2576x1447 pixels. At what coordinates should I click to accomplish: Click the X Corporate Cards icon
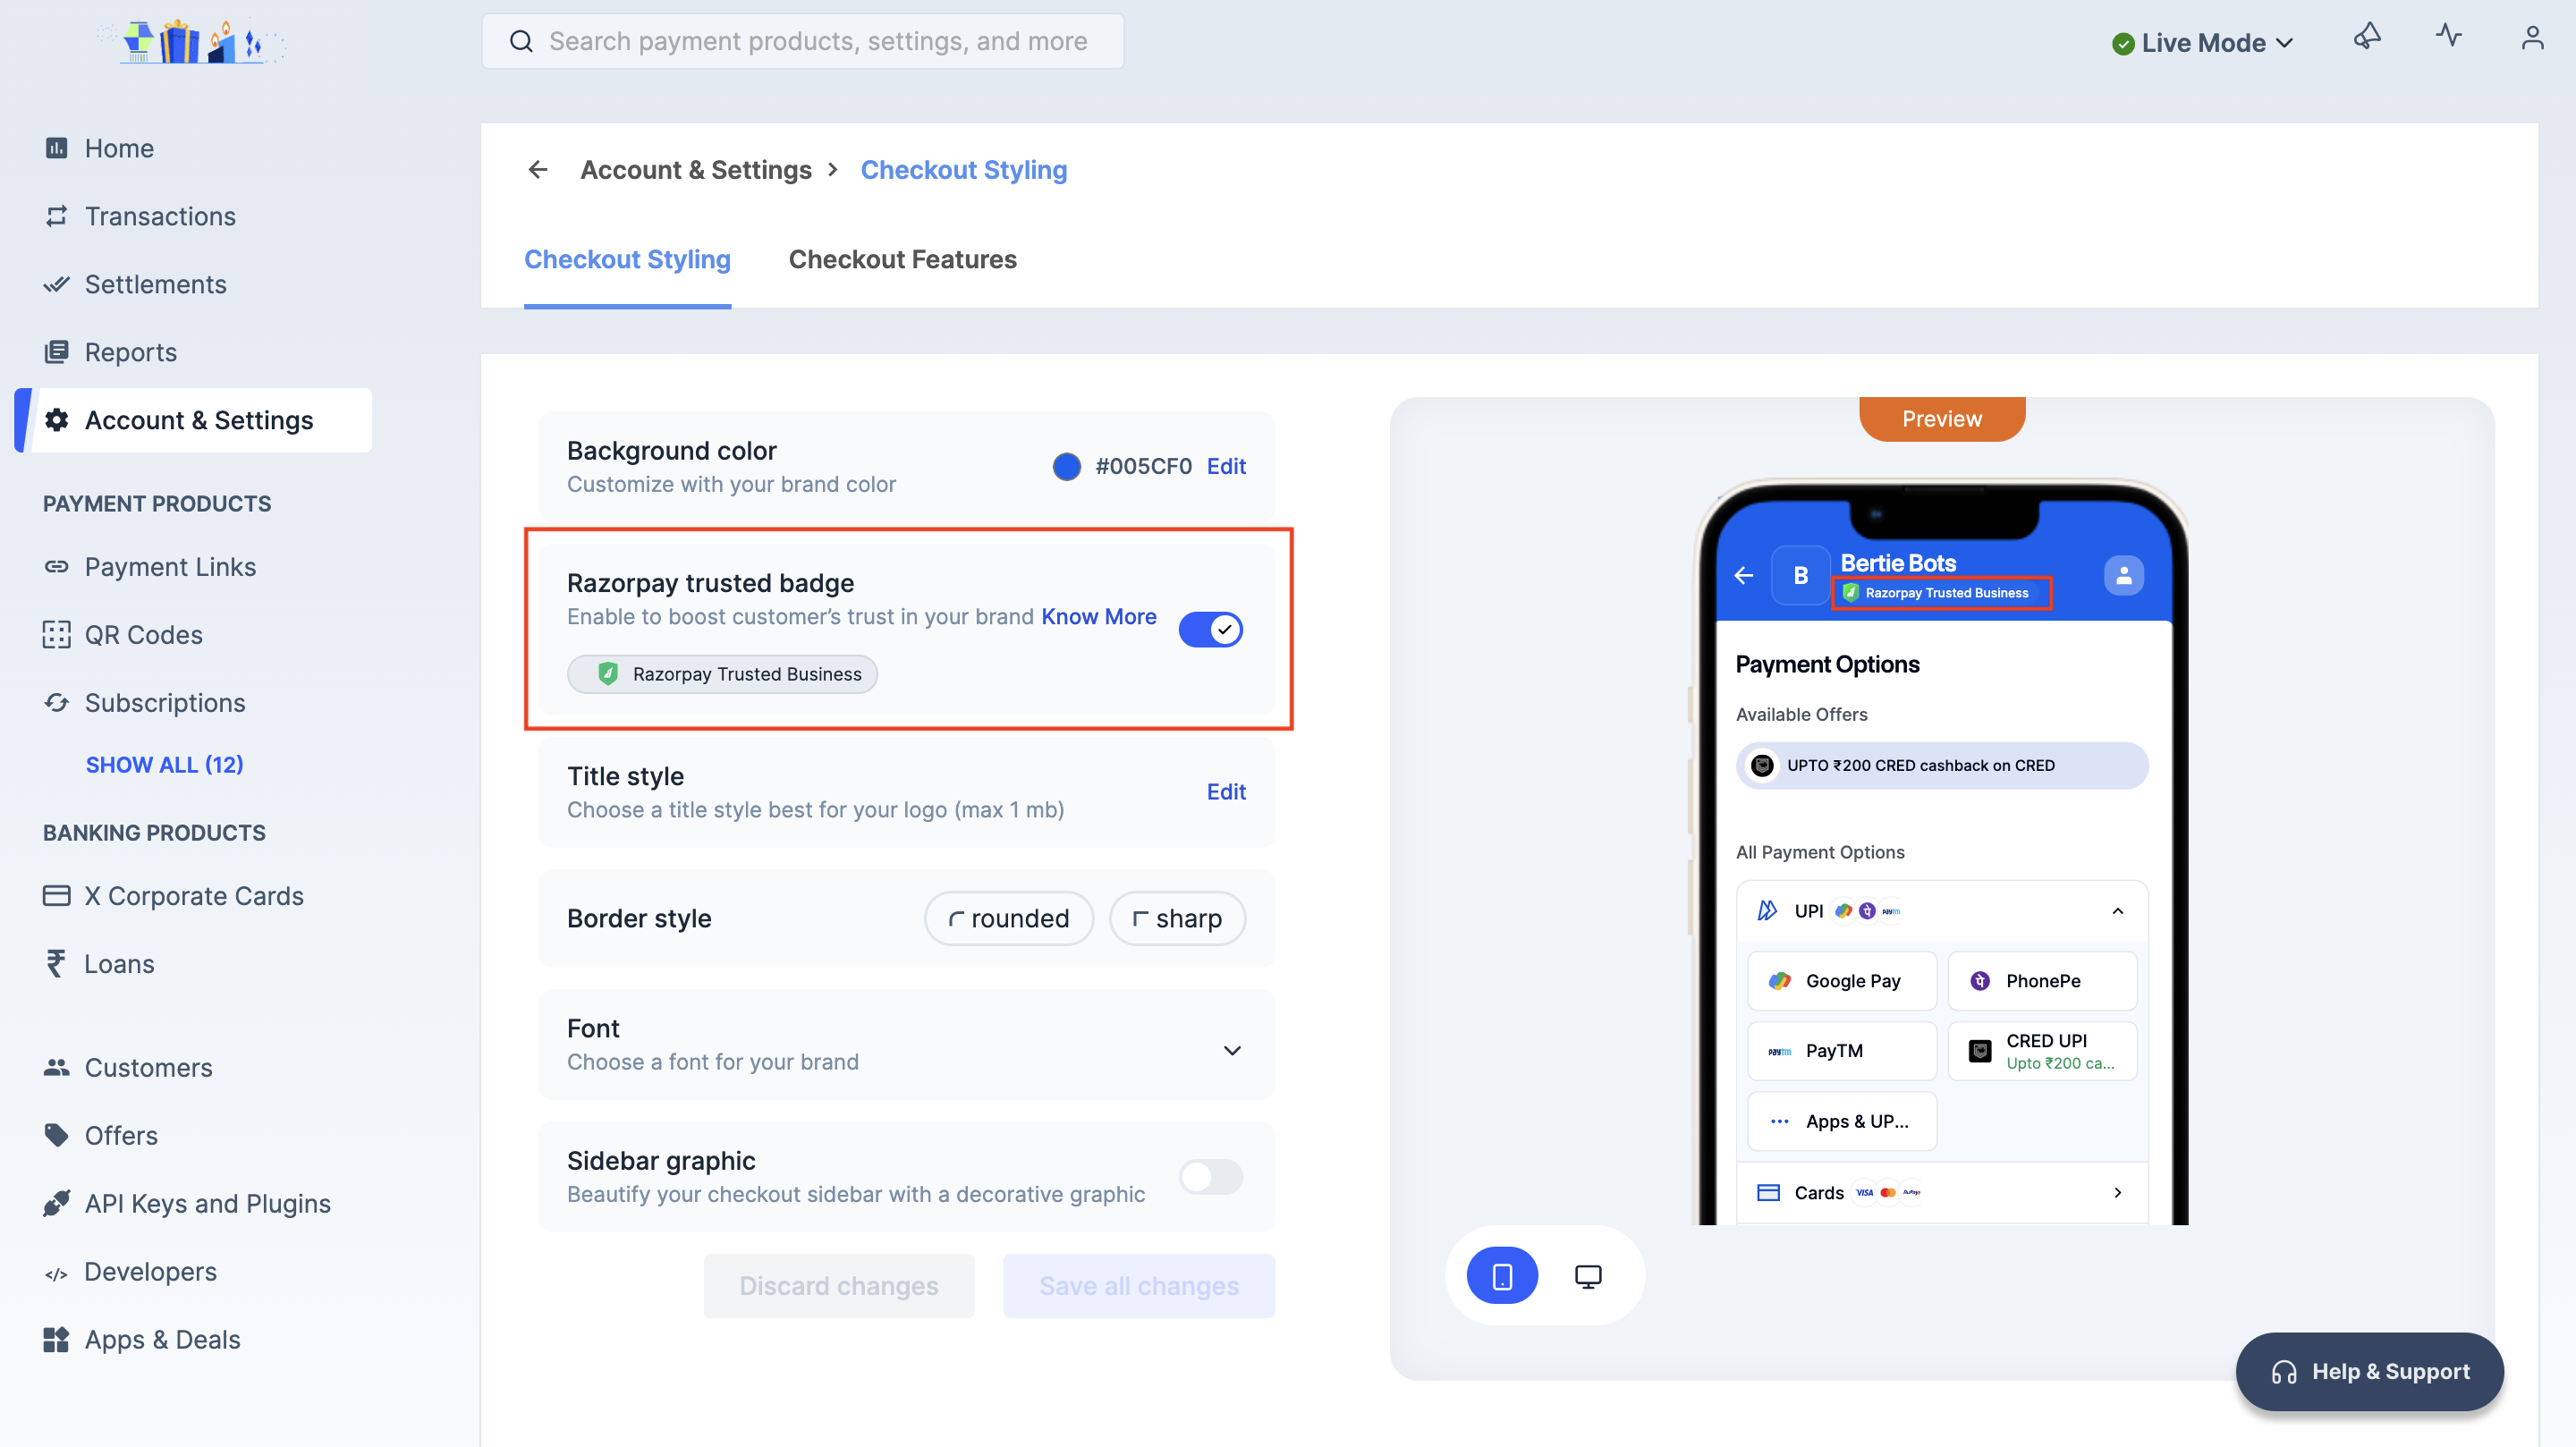point(57,896)
